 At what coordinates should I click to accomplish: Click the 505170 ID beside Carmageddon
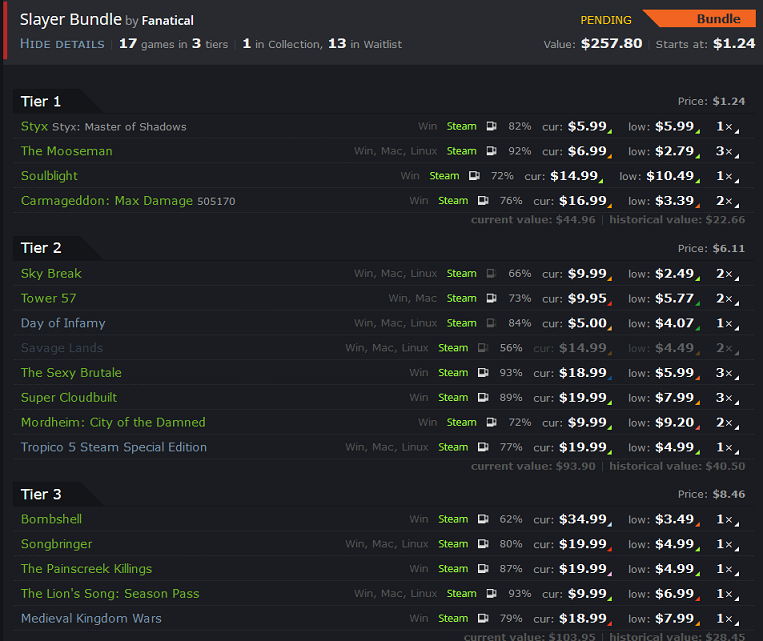pyautogui.click(x=216, y=201)
